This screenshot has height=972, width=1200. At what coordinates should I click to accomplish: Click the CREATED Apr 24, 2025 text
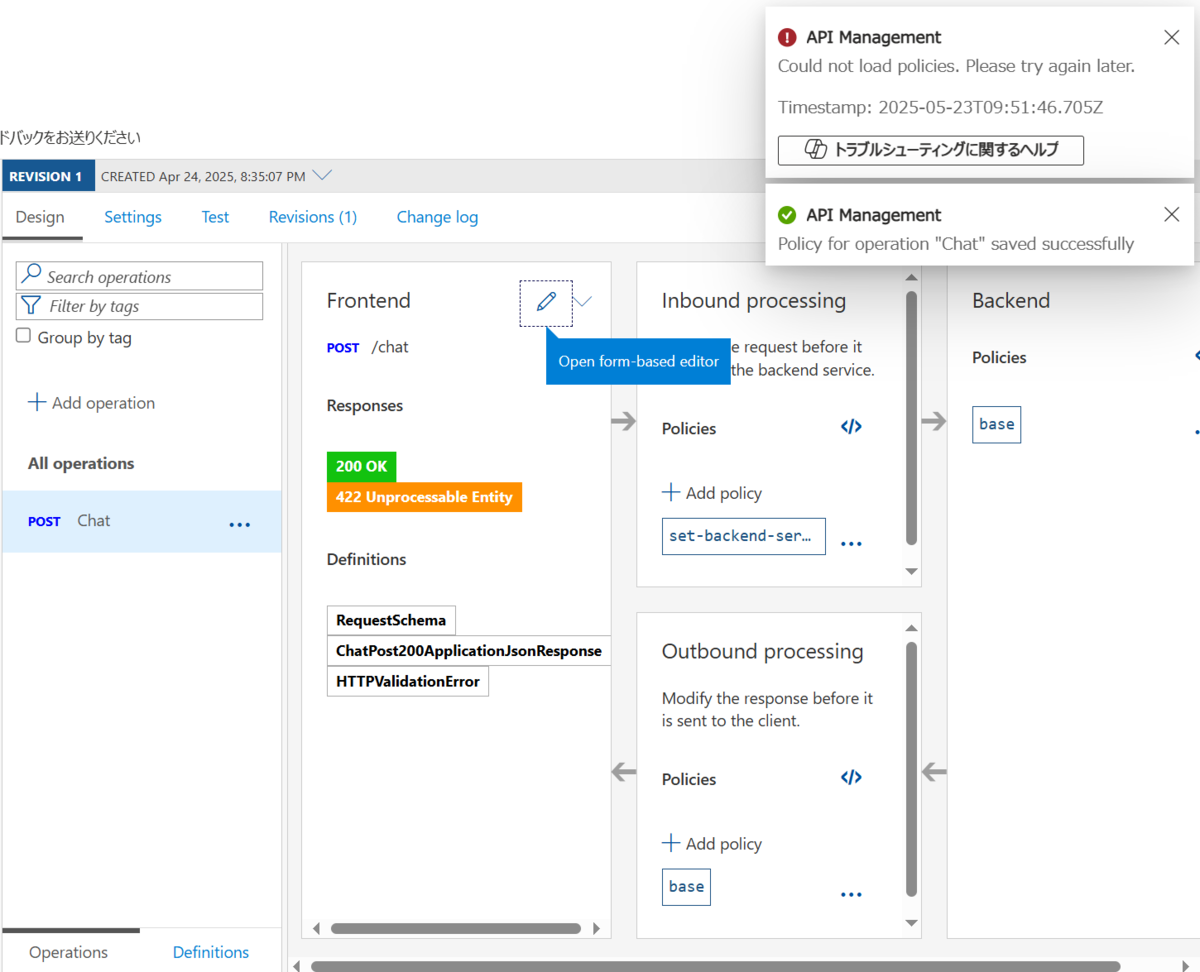(x=203, y=176)
